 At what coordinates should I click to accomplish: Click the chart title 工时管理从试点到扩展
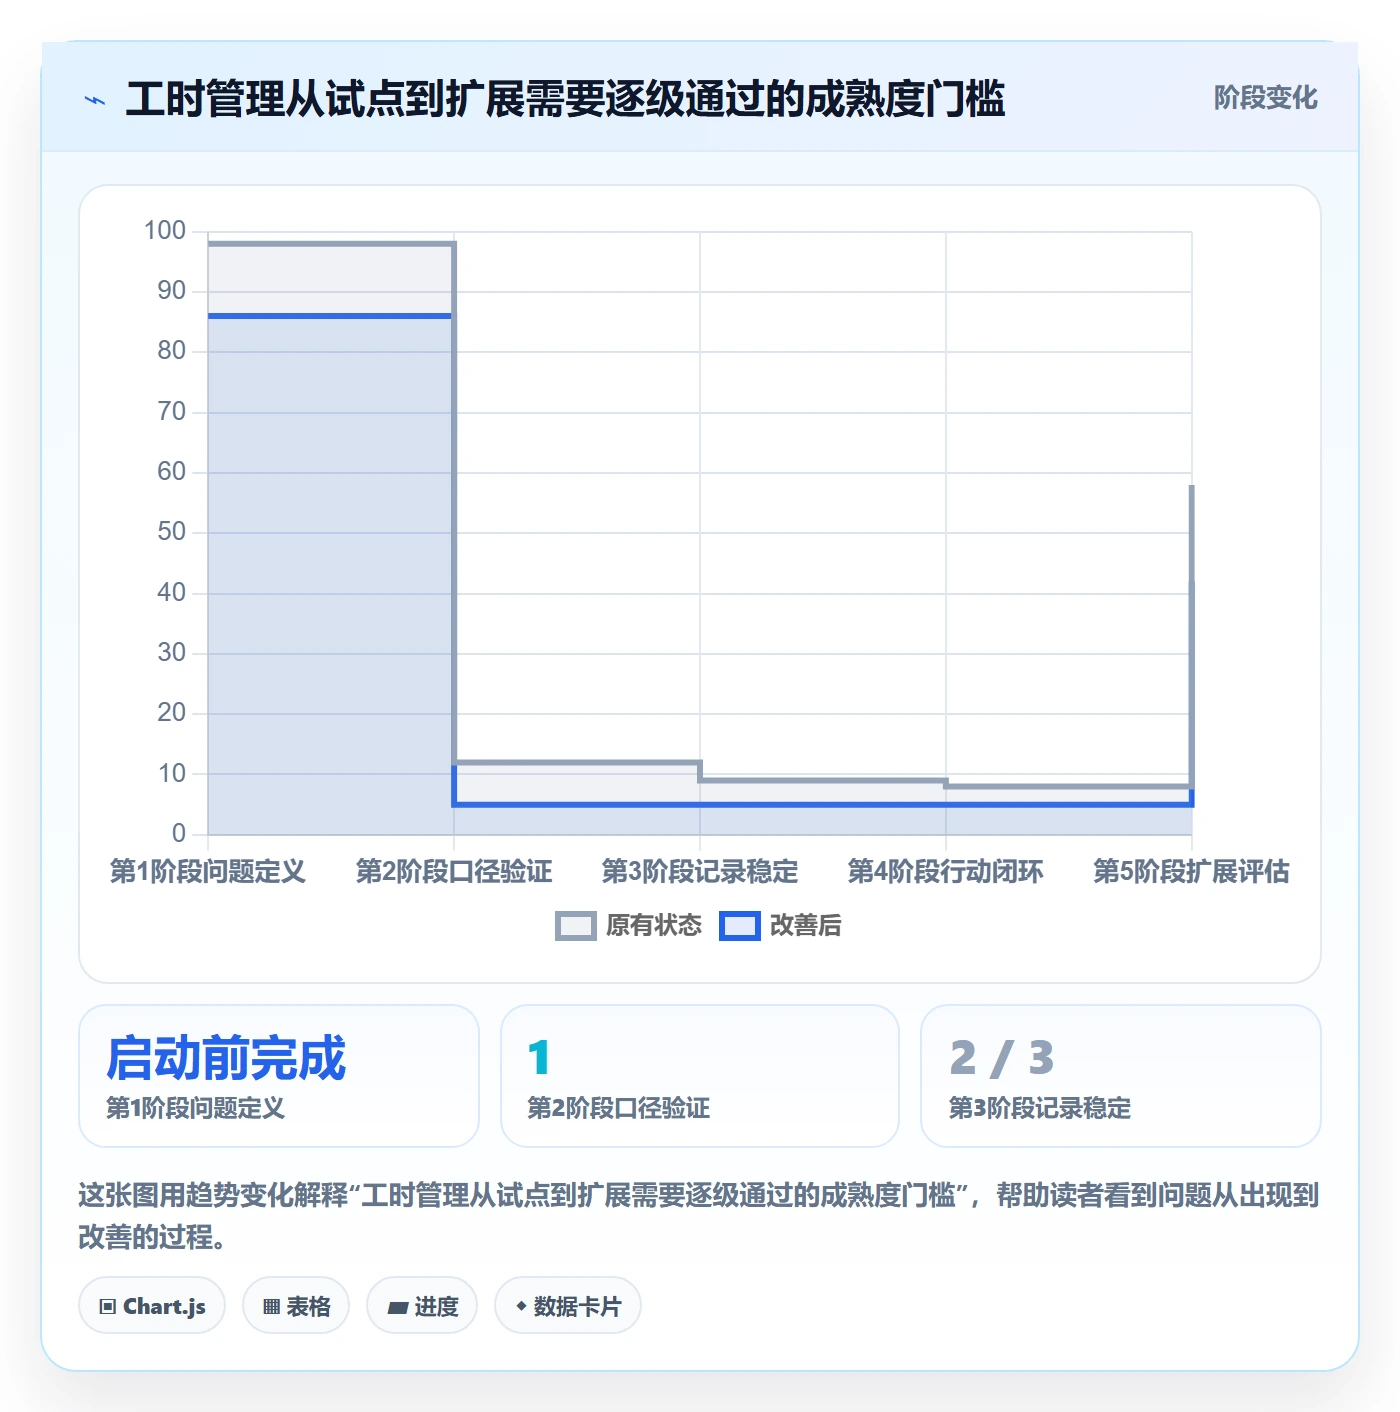click(x=565, y=99)
